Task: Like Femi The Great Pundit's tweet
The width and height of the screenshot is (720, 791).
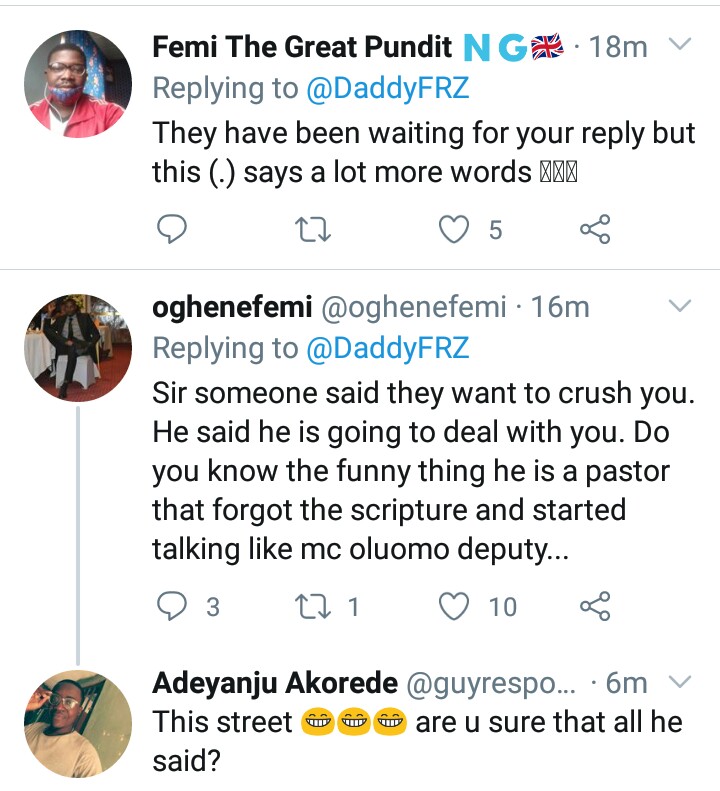Action: (x=456, y=231)
